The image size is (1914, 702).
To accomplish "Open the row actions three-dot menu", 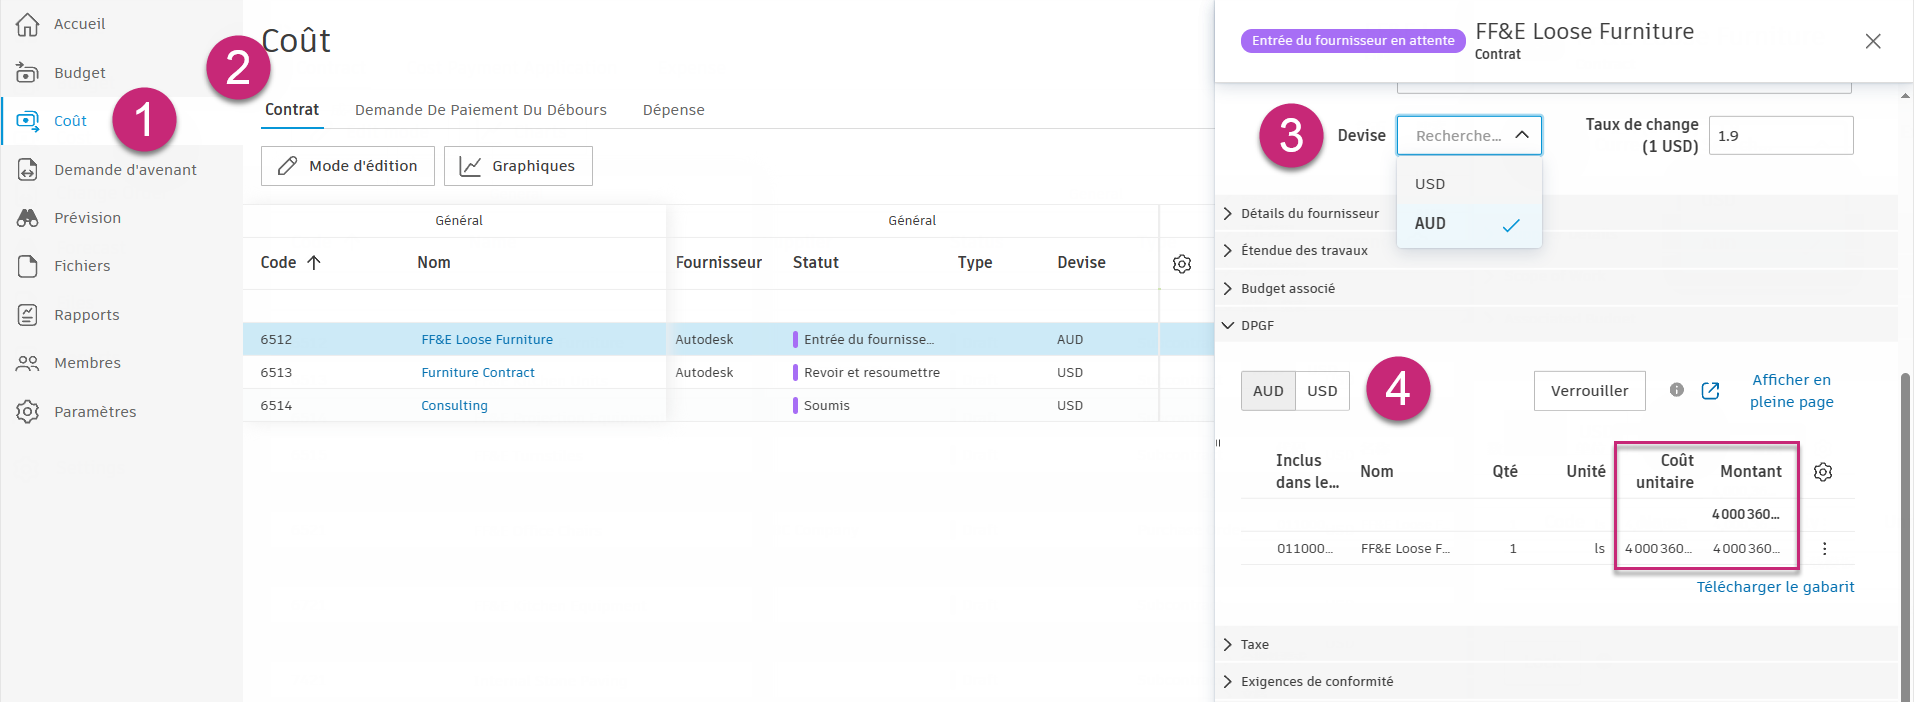I will pyautogui.click(x=1825, y=549).
